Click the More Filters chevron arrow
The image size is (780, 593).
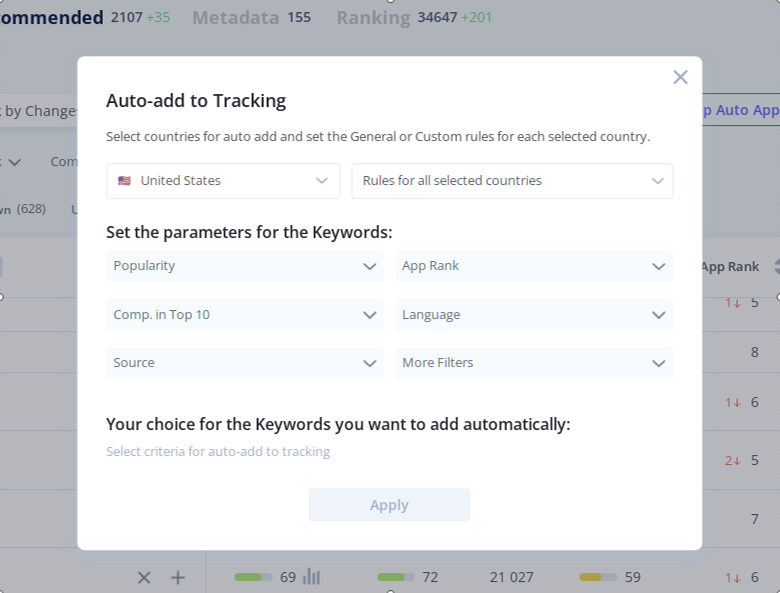click(x=658, y=363)
